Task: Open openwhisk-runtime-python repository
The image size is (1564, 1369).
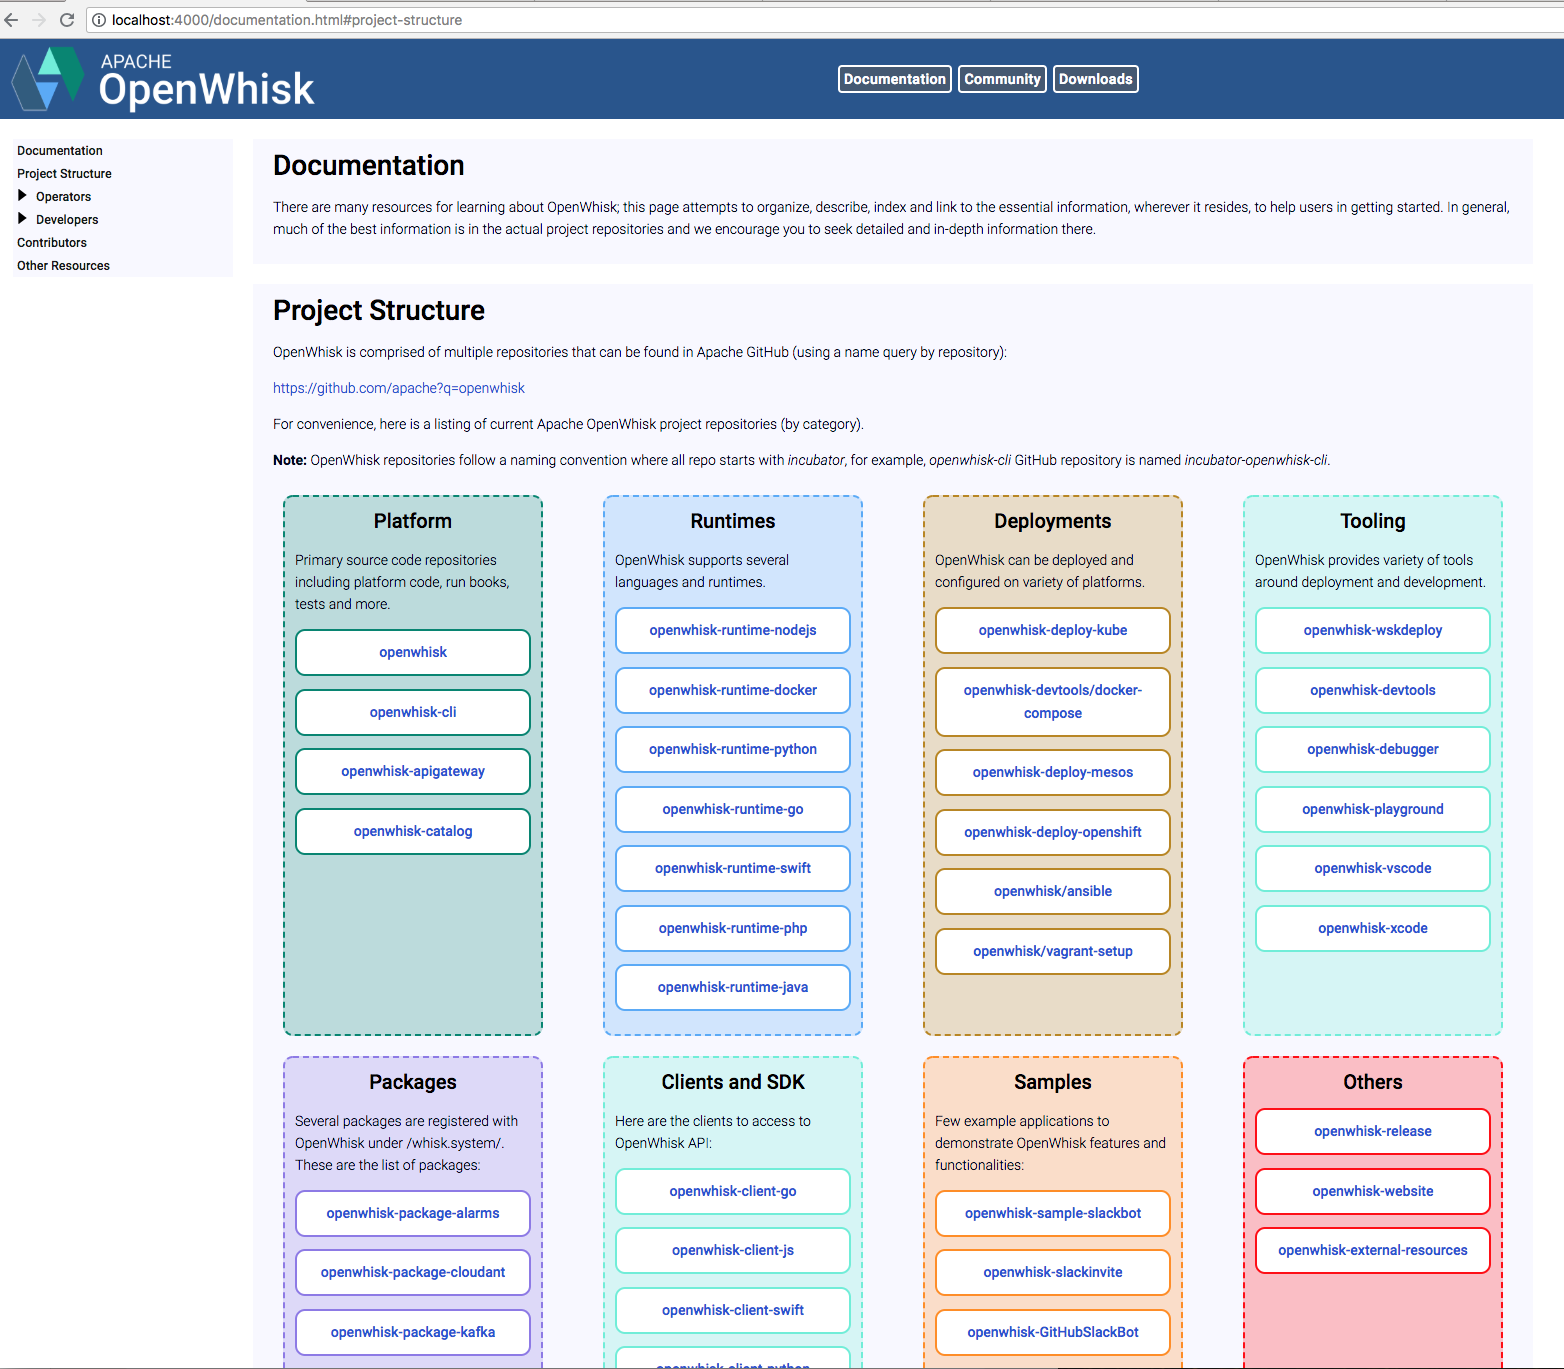Action: [733, 749]
